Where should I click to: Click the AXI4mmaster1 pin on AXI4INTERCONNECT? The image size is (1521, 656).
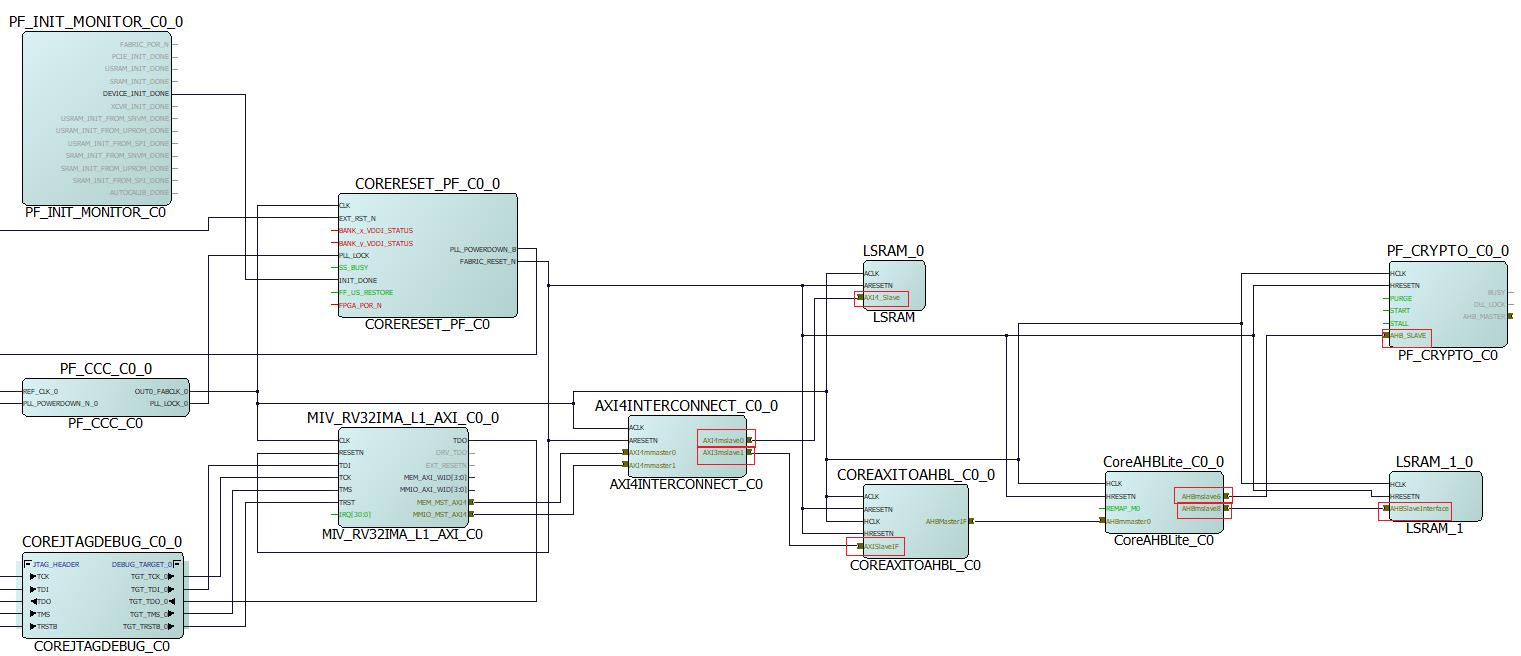pos(650,465)
